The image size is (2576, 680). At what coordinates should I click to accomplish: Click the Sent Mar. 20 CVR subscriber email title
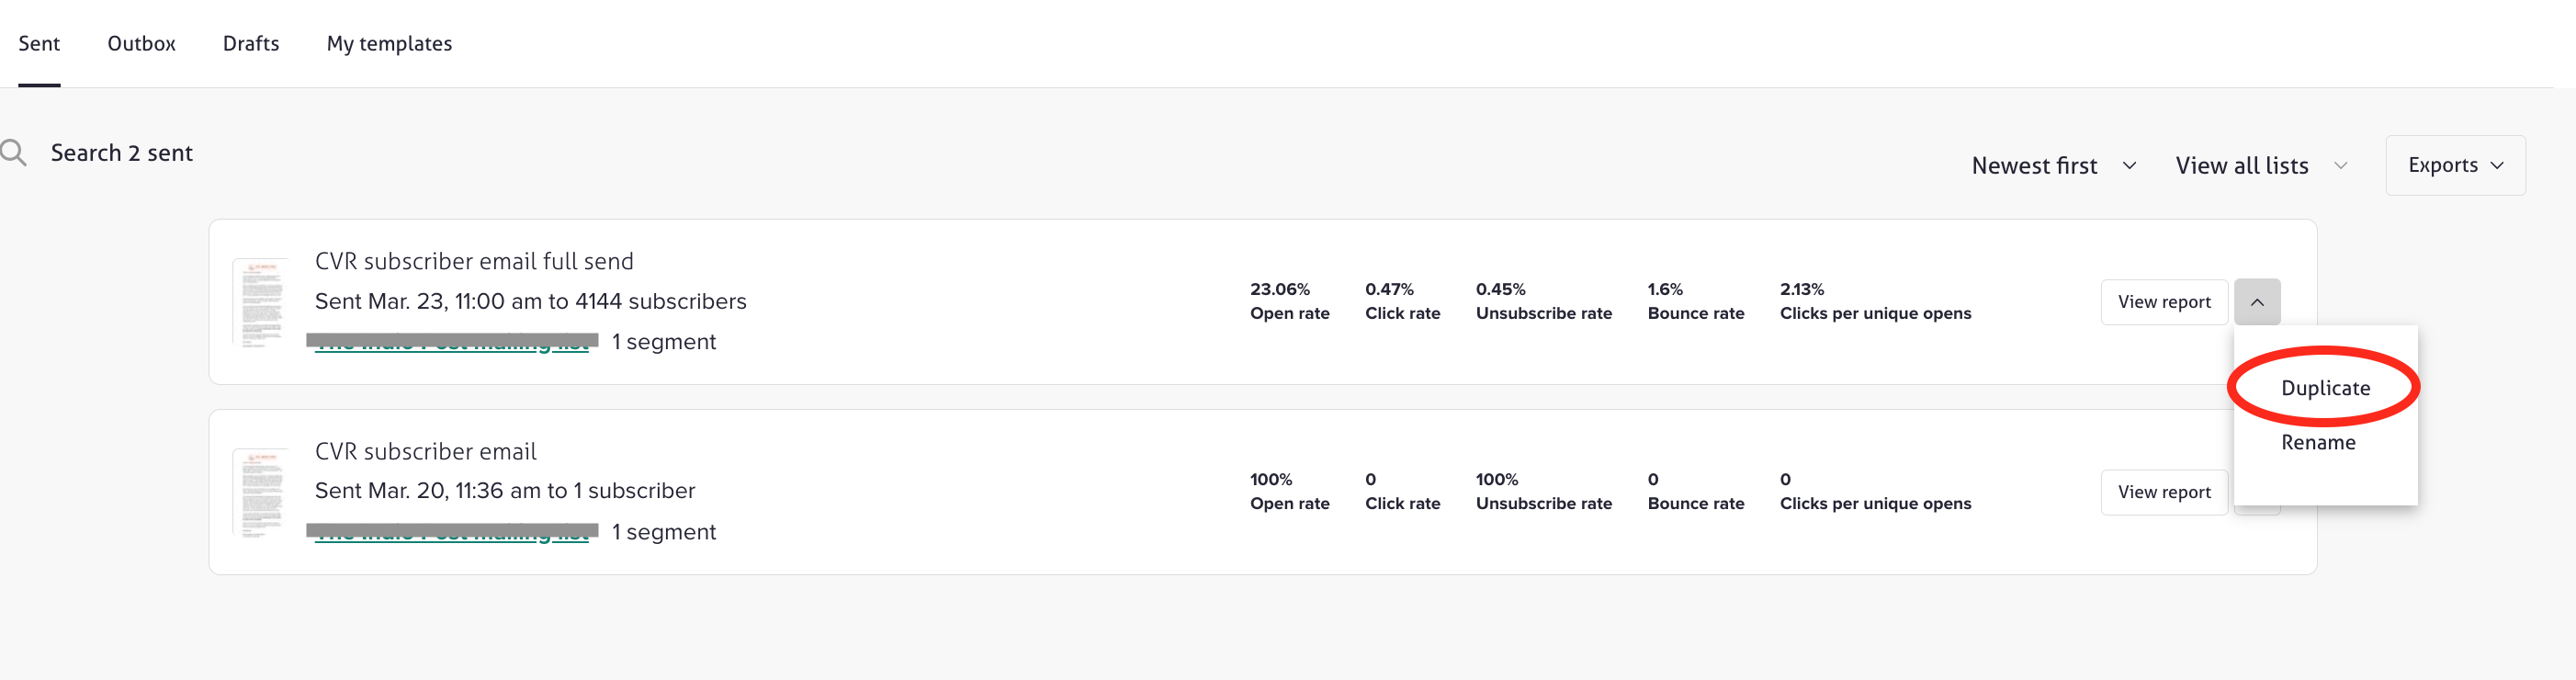tap(425, 451)
